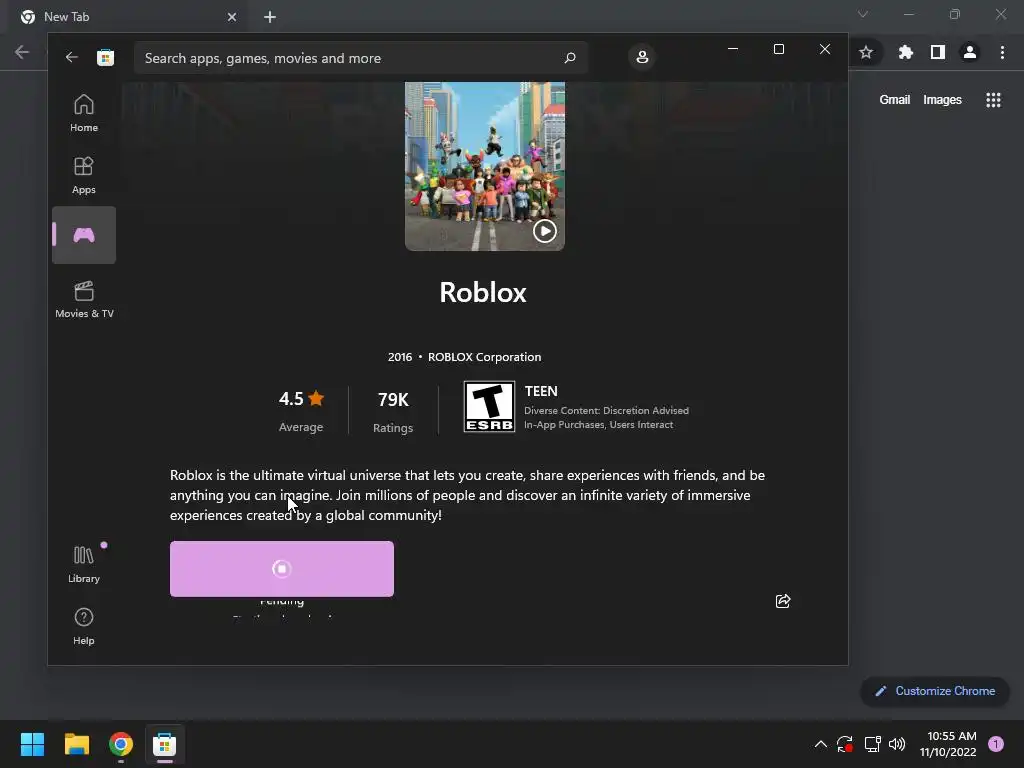Screen dimensions: 1024x768
Task: Bookmark page with Chrome star icon
Action: point(866,52)
